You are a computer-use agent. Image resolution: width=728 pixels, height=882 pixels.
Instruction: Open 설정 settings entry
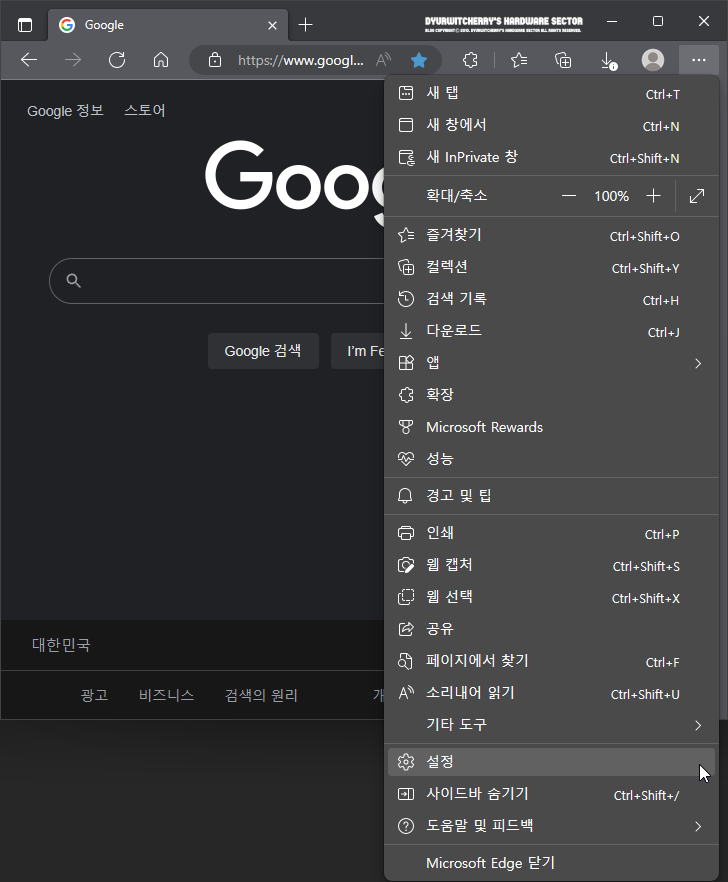click(x=551, y=762)
